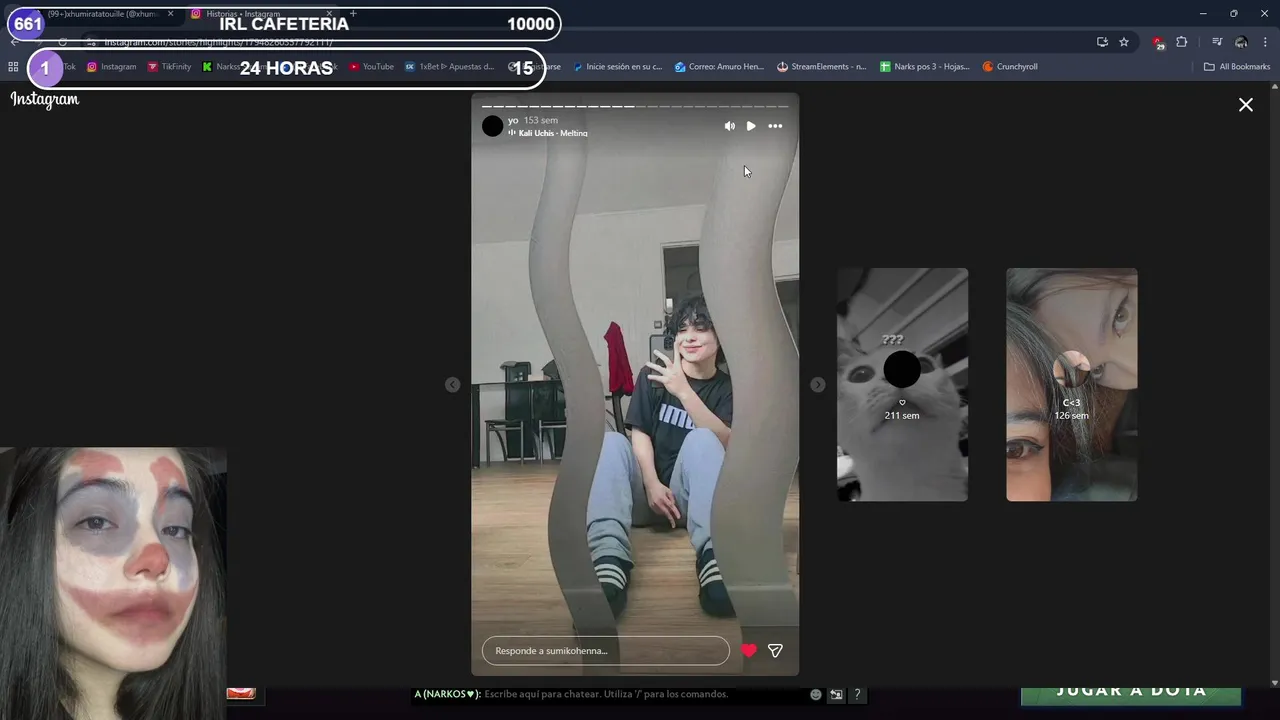The width and height of the screenshot is (1280, 720).
Task: Resume story with play button
Action: pyautogui.click(x=751, y=126)
